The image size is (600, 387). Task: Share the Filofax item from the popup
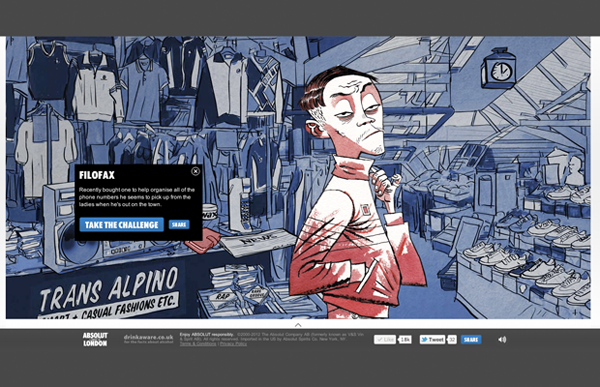click(x=179, y=225)
